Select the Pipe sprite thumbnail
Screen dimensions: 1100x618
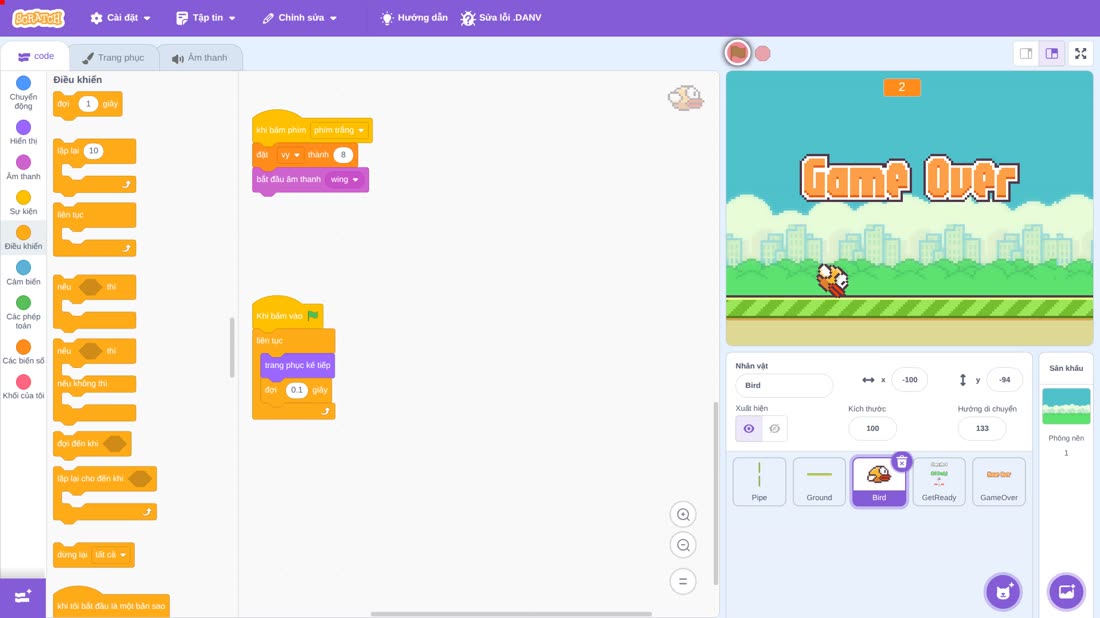(x=759, y=481)
